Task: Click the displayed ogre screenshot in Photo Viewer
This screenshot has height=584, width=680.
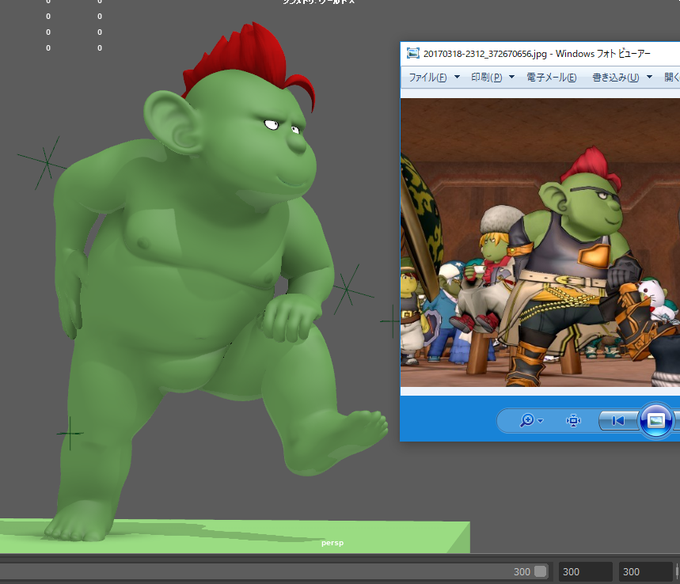Action: click(x=540, y=242)
